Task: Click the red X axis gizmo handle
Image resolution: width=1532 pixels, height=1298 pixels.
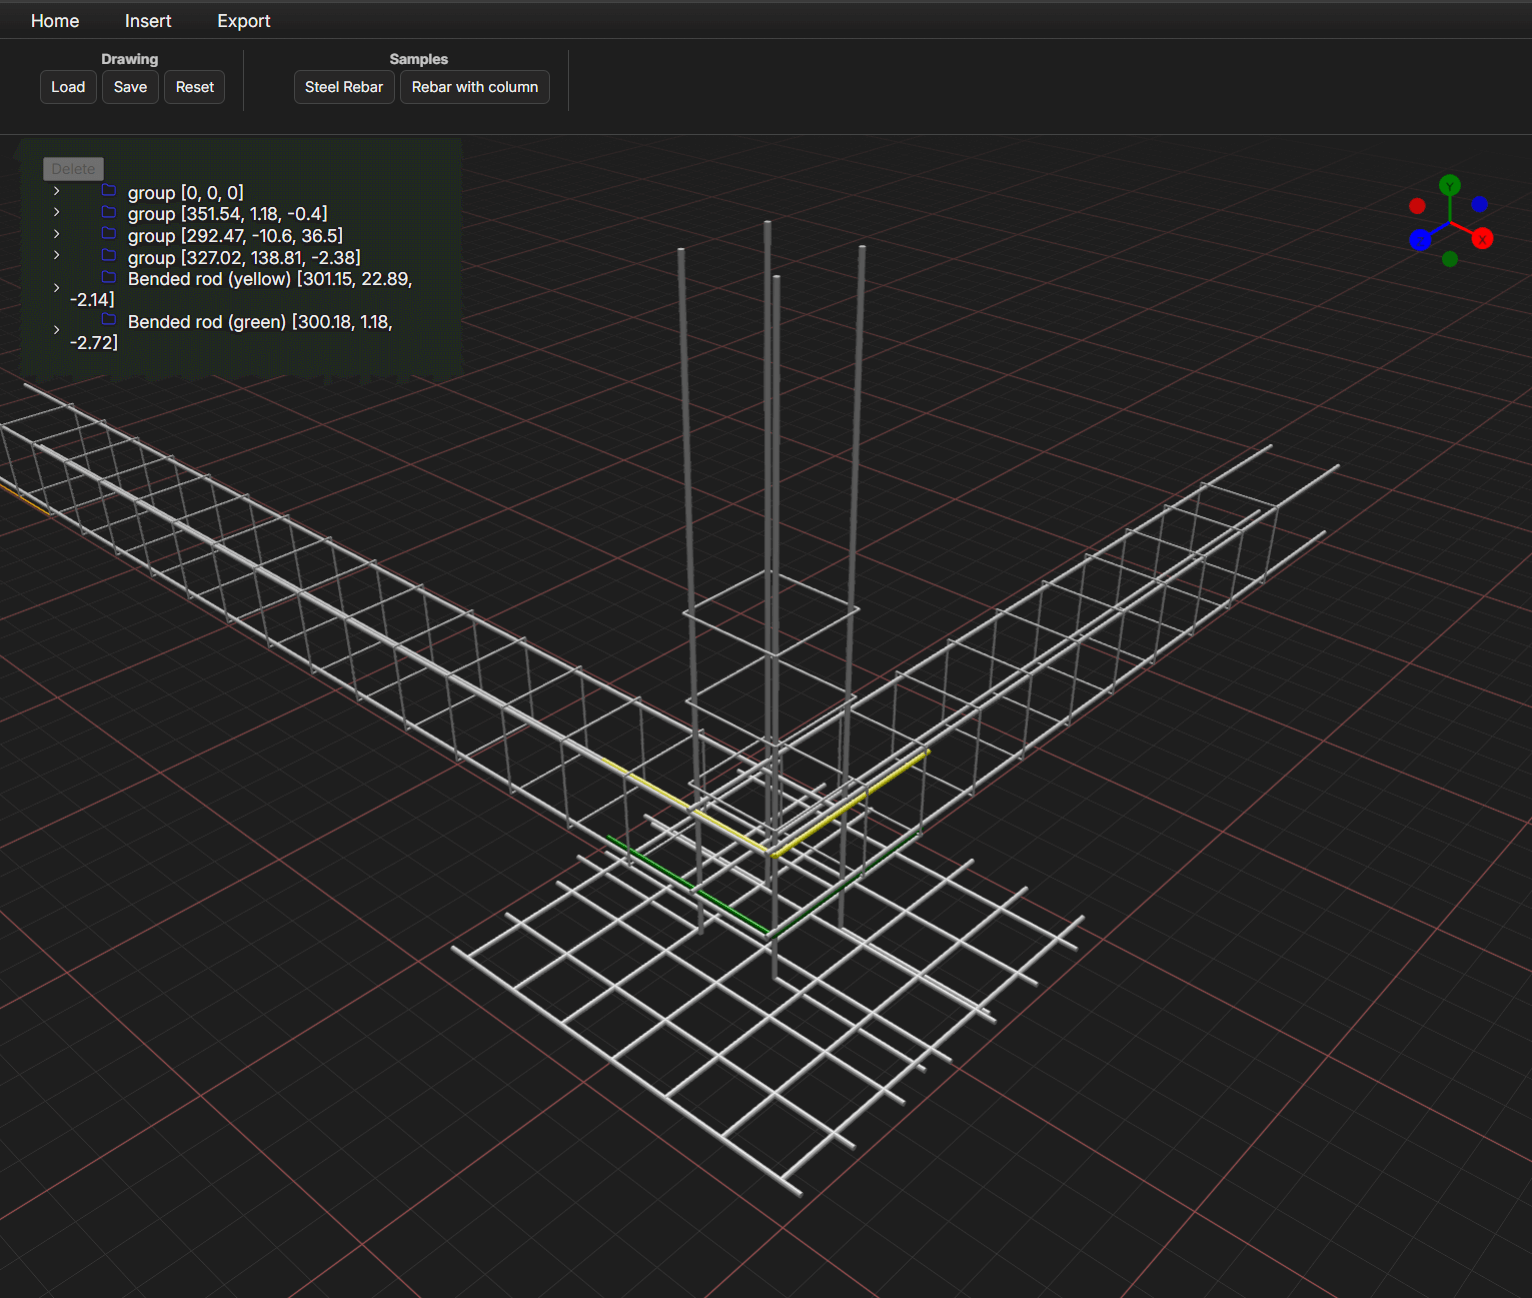Action: click(x=1482, y=239)
